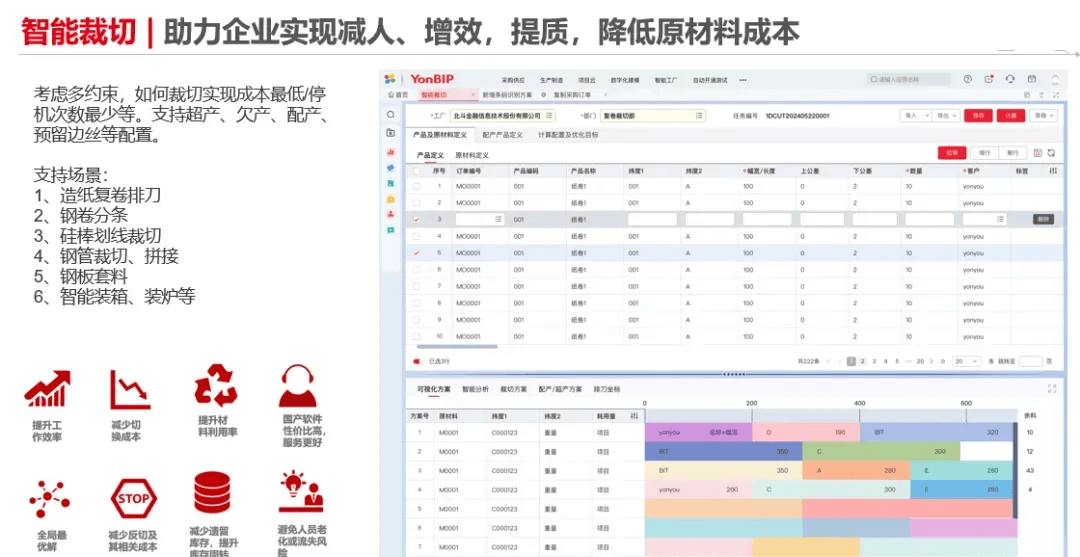Open the help question mark icon
1080x557 pixels.
point(968,79)
